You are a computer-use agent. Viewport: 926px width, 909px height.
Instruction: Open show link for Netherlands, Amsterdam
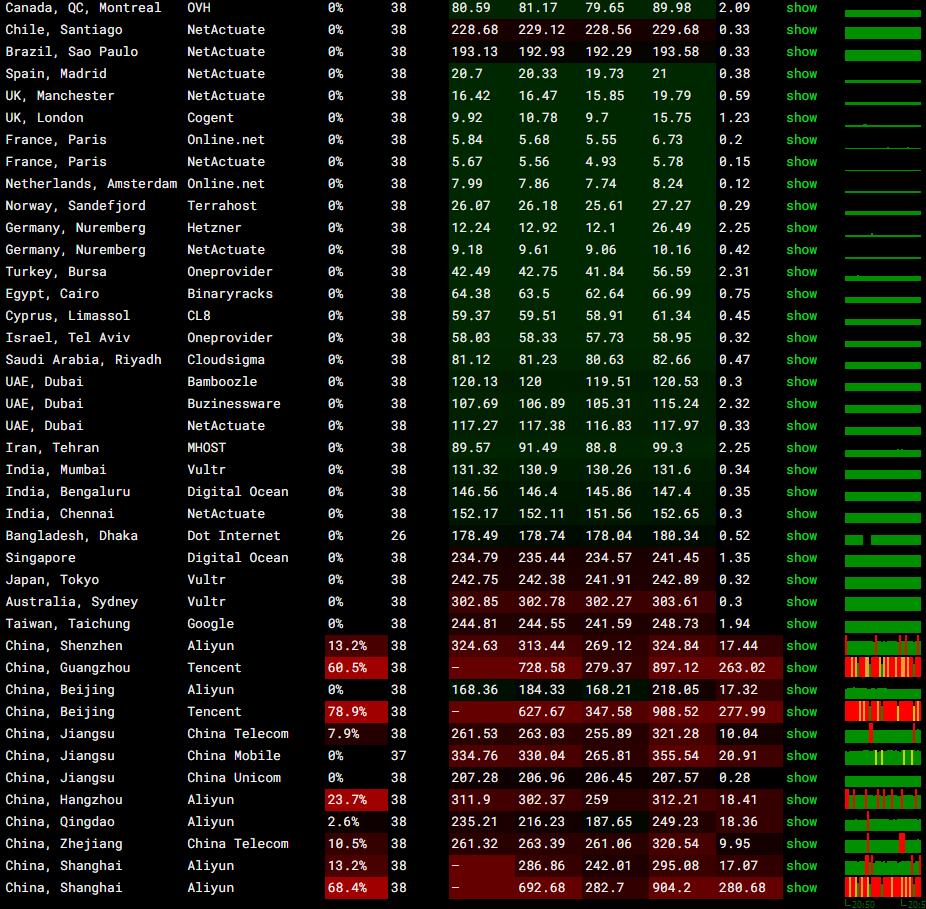[801, 184]
